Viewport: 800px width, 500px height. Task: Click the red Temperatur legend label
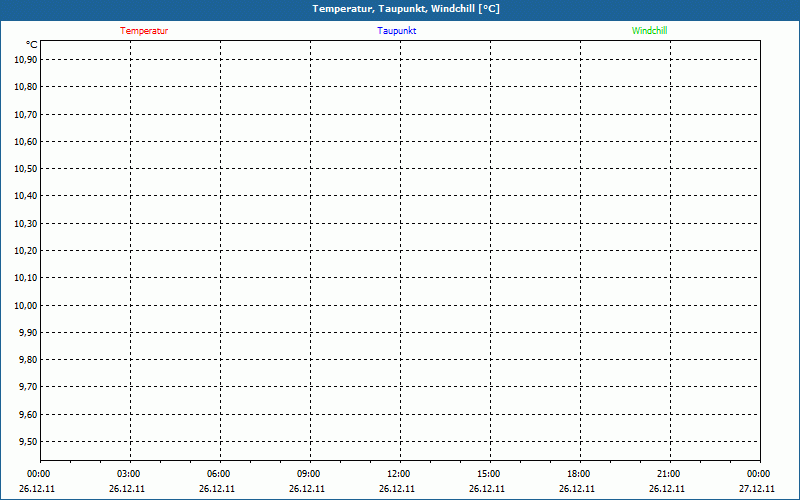(x=144, y=31)
